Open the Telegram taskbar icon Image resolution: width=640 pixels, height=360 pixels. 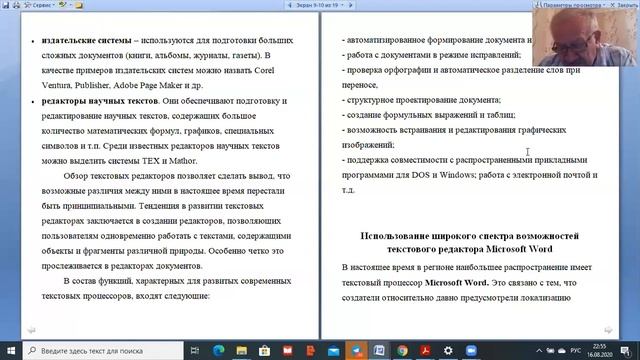(356, 351)
